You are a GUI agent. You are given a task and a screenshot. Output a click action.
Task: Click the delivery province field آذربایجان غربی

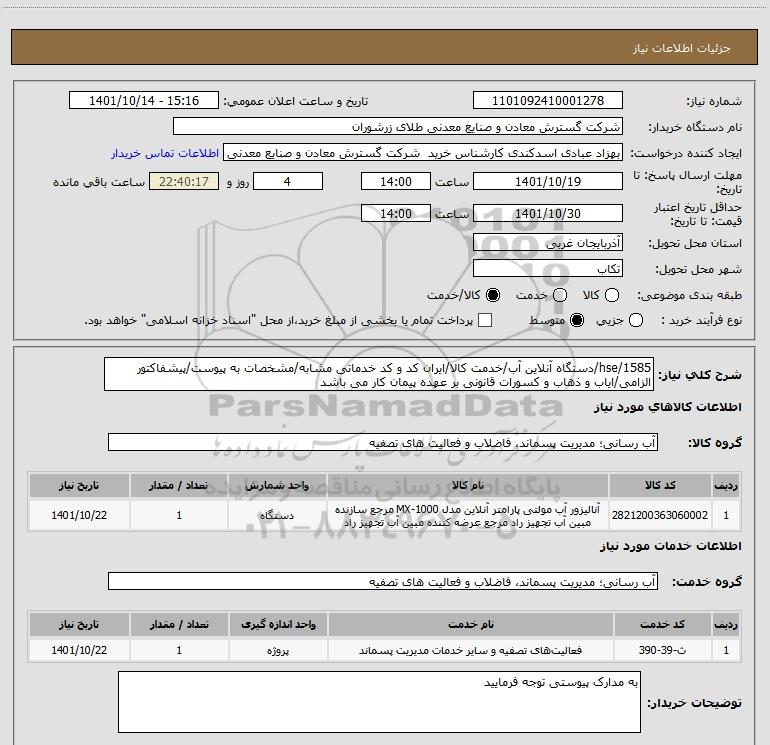coord(548,242)
